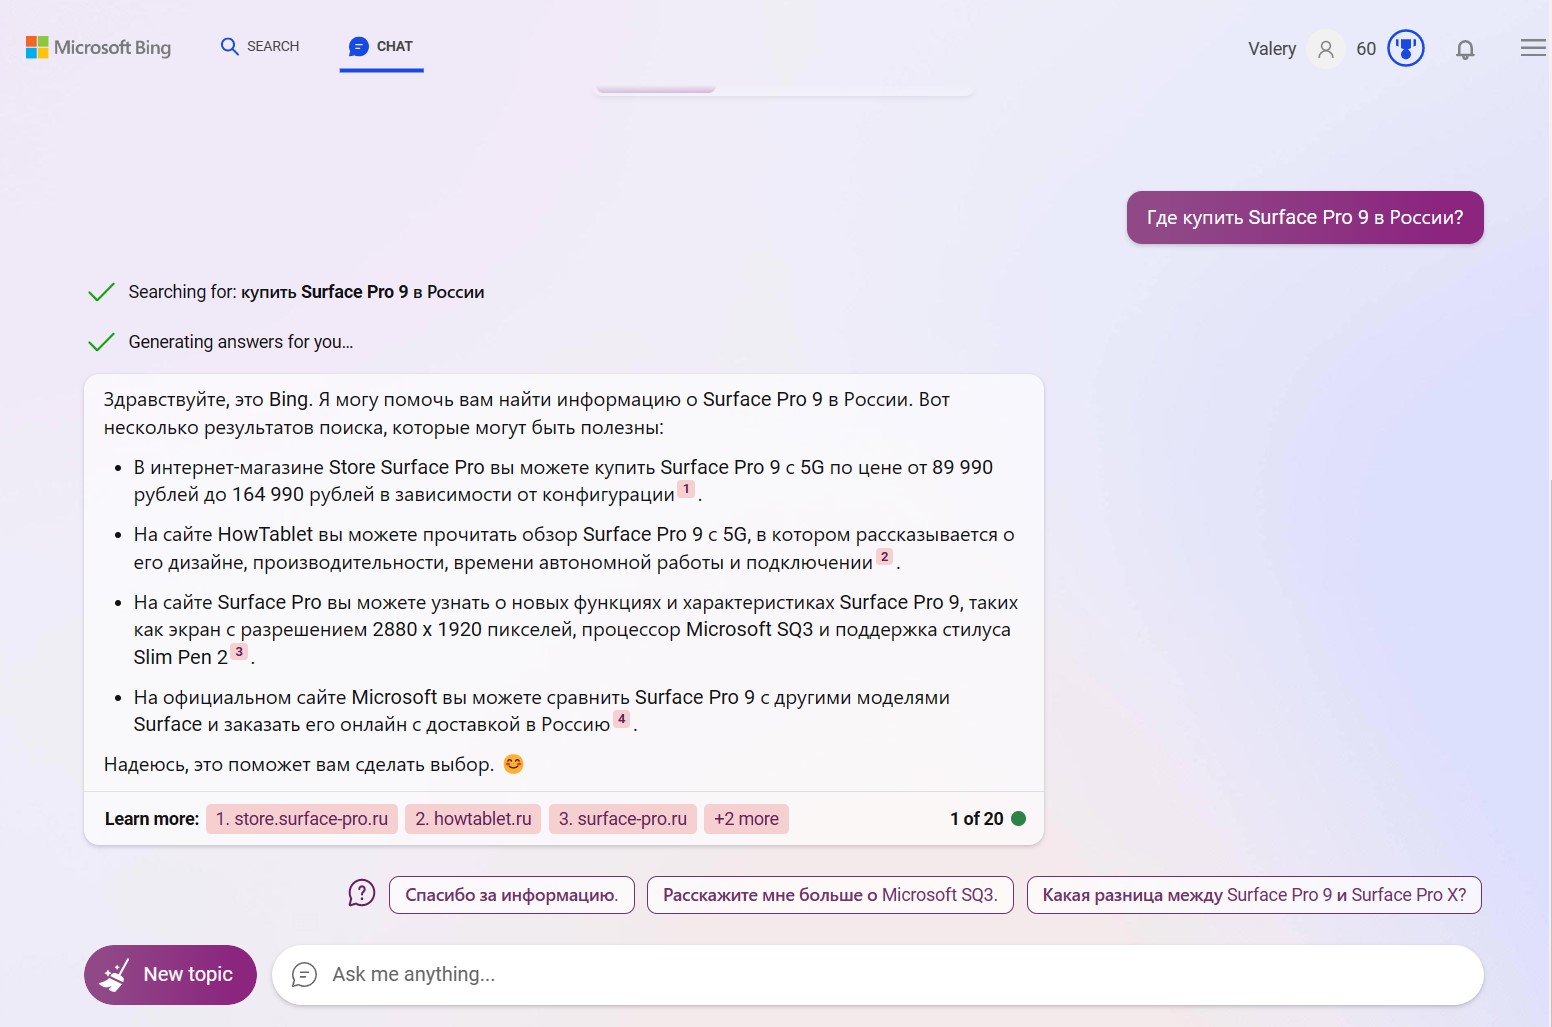Screen dimensions: 1552x1027
Task: Click the '1 of 20' turn counter
Action: coord(977,819)
